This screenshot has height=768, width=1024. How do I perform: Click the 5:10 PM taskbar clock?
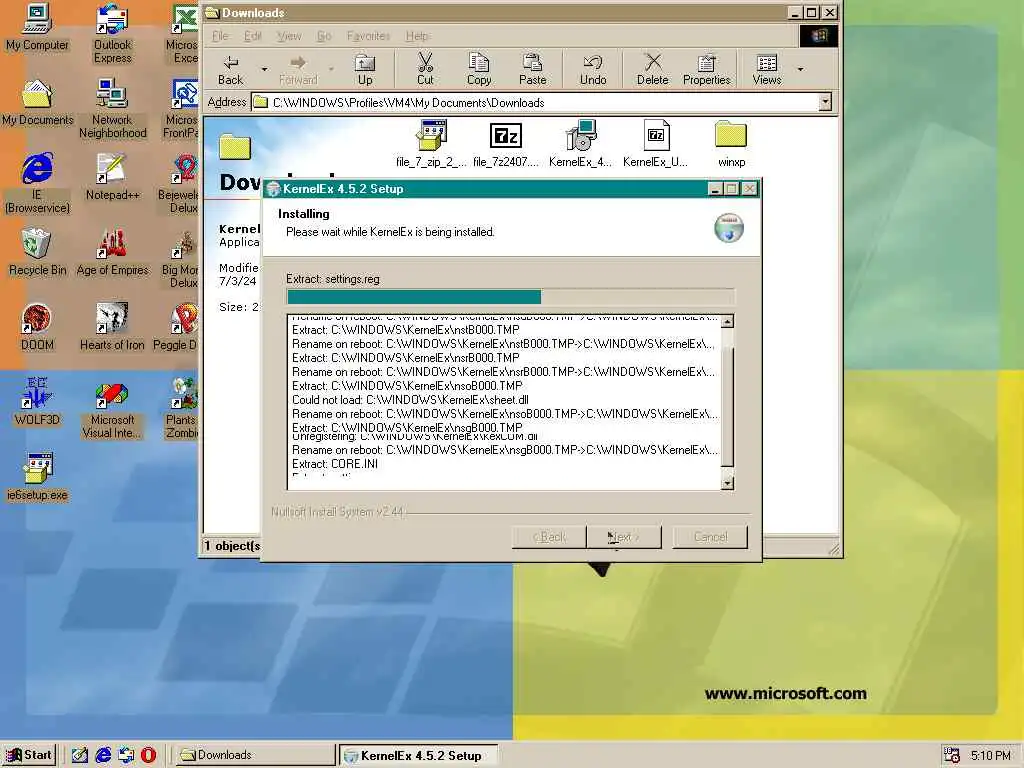tap(991, 756)
